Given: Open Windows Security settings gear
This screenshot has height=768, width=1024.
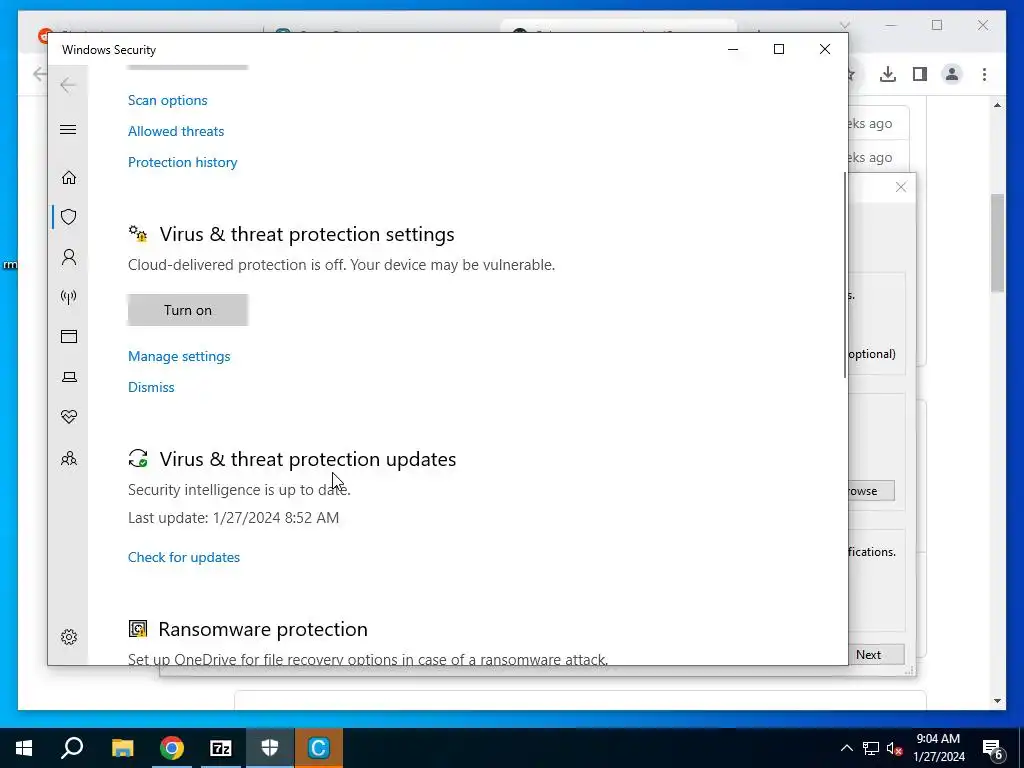Looking at the screenshot, I should point(69,637).
